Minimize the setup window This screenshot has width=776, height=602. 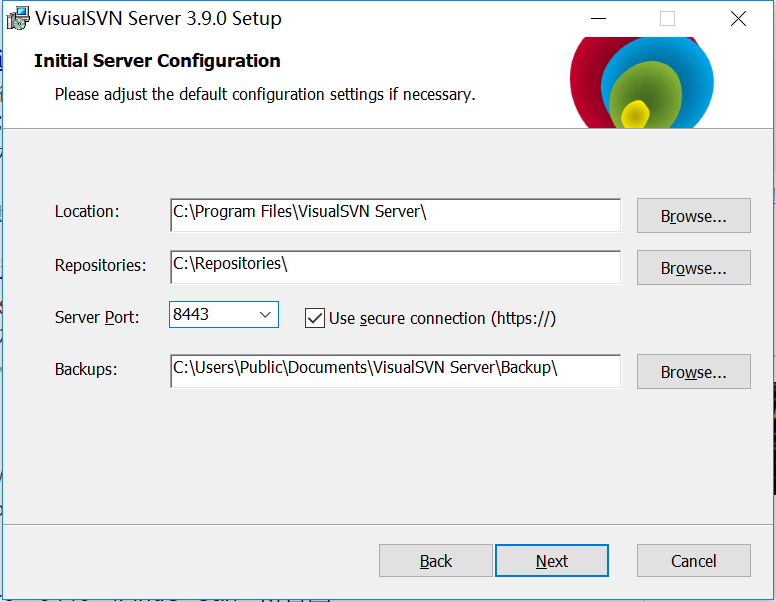pos(598,19)
